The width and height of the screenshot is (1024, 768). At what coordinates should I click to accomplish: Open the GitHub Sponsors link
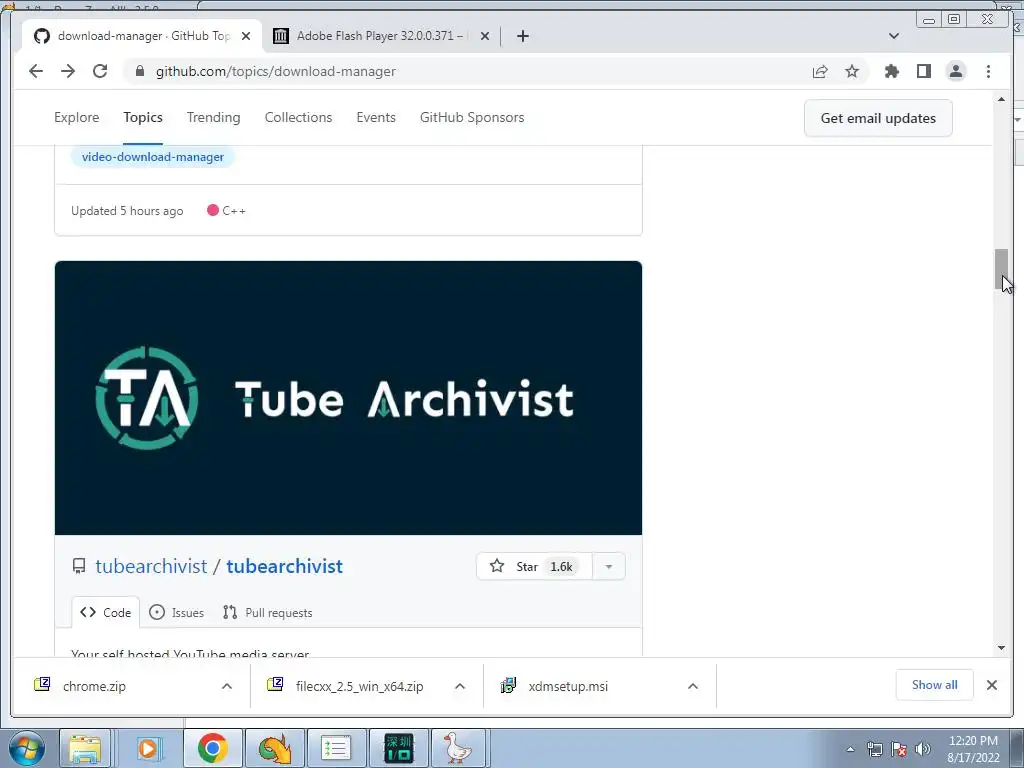point(472,118)
